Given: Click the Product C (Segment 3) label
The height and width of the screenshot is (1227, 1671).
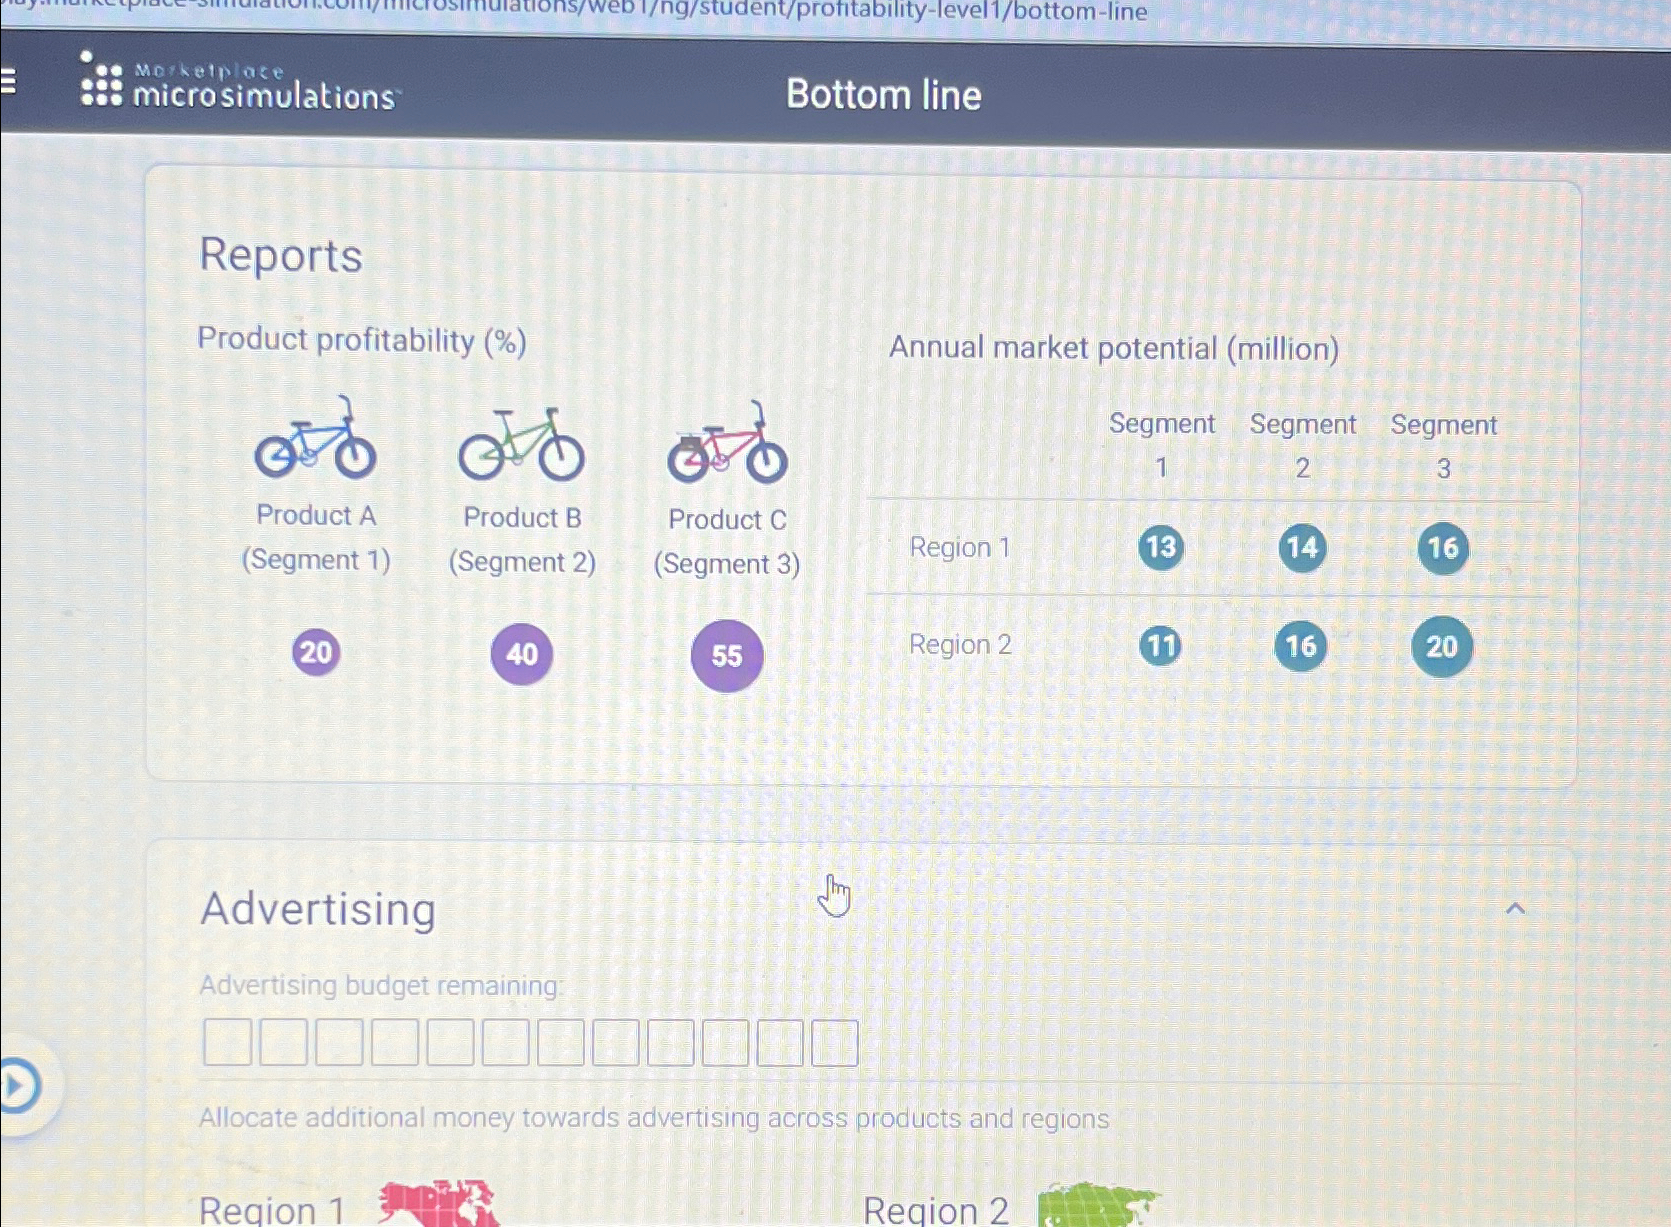Looking at the screenshot, I should coord(727,542).
